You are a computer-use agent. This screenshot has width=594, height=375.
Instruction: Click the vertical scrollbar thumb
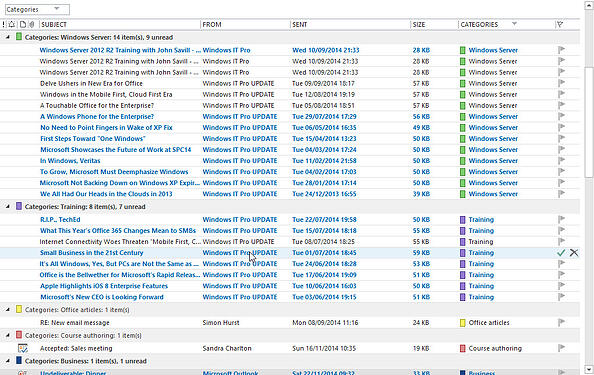589,122
